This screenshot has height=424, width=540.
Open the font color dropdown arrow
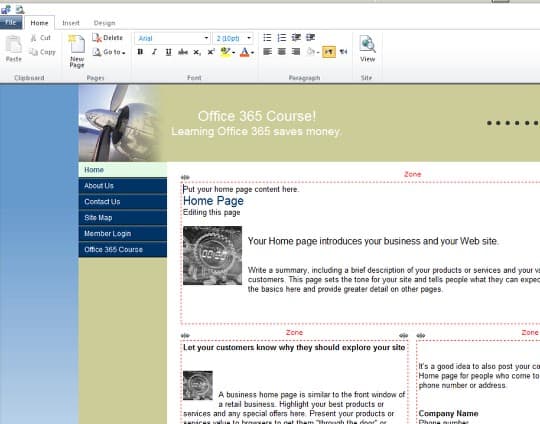[x=253, y=52]
